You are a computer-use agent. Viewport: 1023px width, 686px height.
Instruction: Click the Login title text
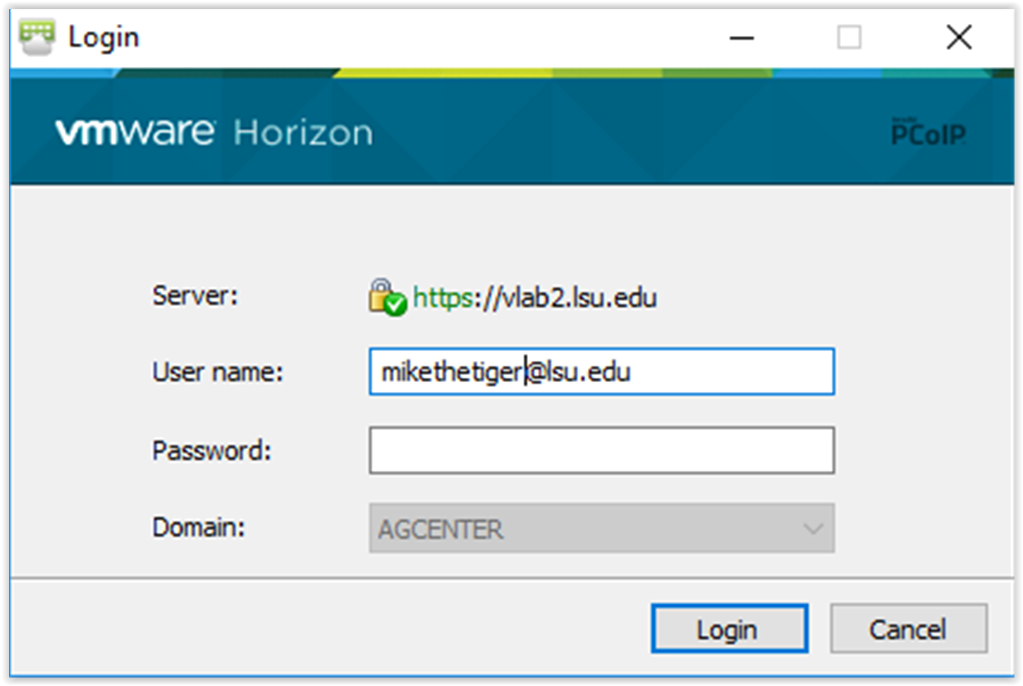tap(104, 39)
